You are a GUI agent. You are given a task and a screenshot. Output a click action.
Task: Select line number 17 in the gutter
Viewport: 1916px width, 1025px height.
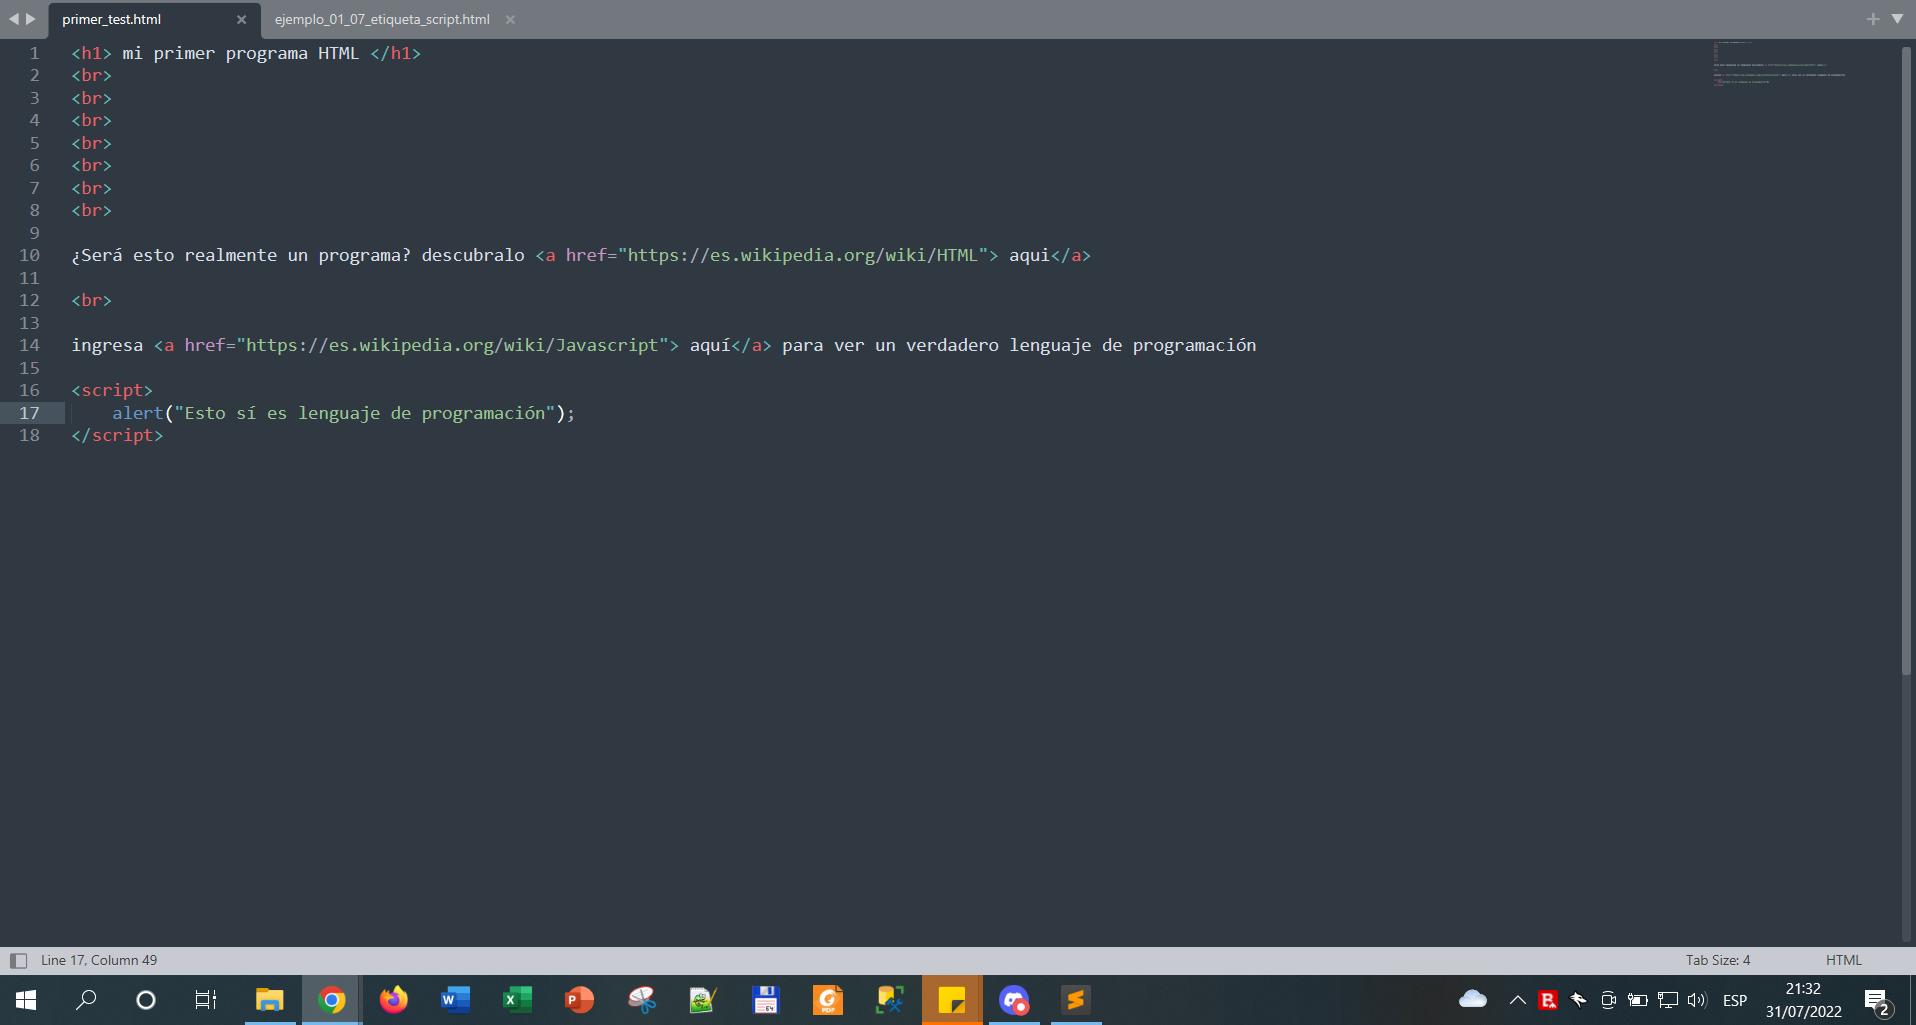(x=30, y=413)
